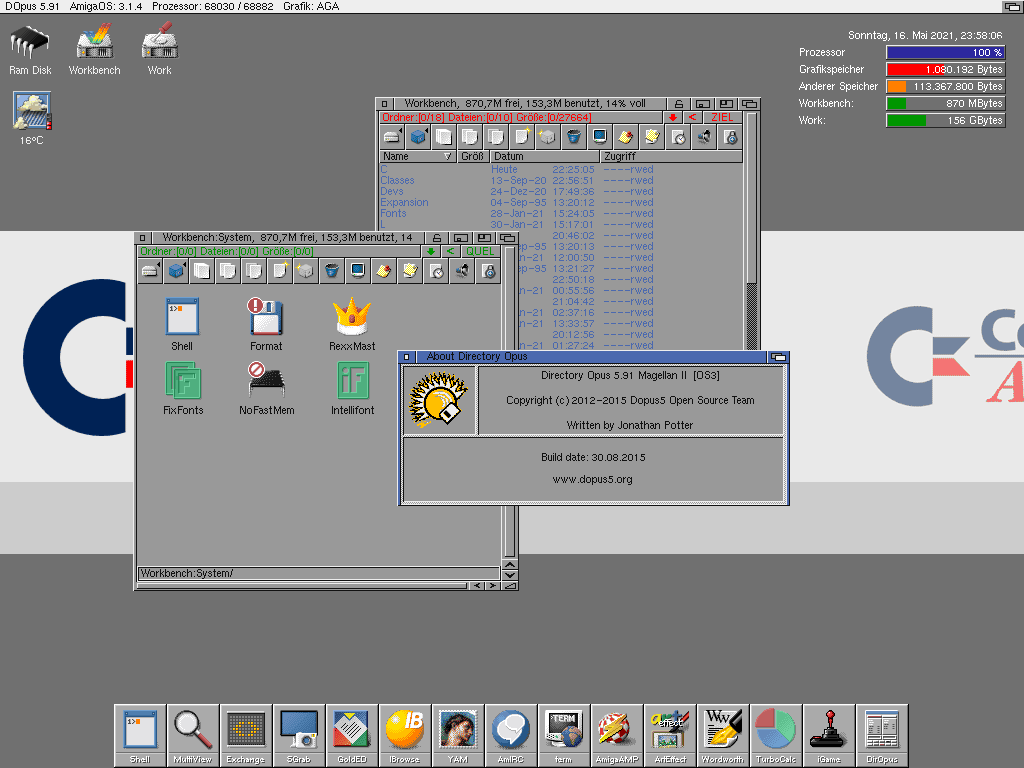Open Name column sort triangle

(447, 157)
